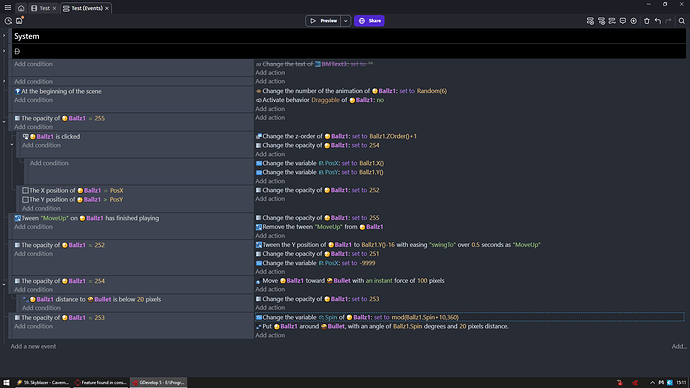
Task: Click the 'Add...' link at bottom right
Action: click(679, 347)
